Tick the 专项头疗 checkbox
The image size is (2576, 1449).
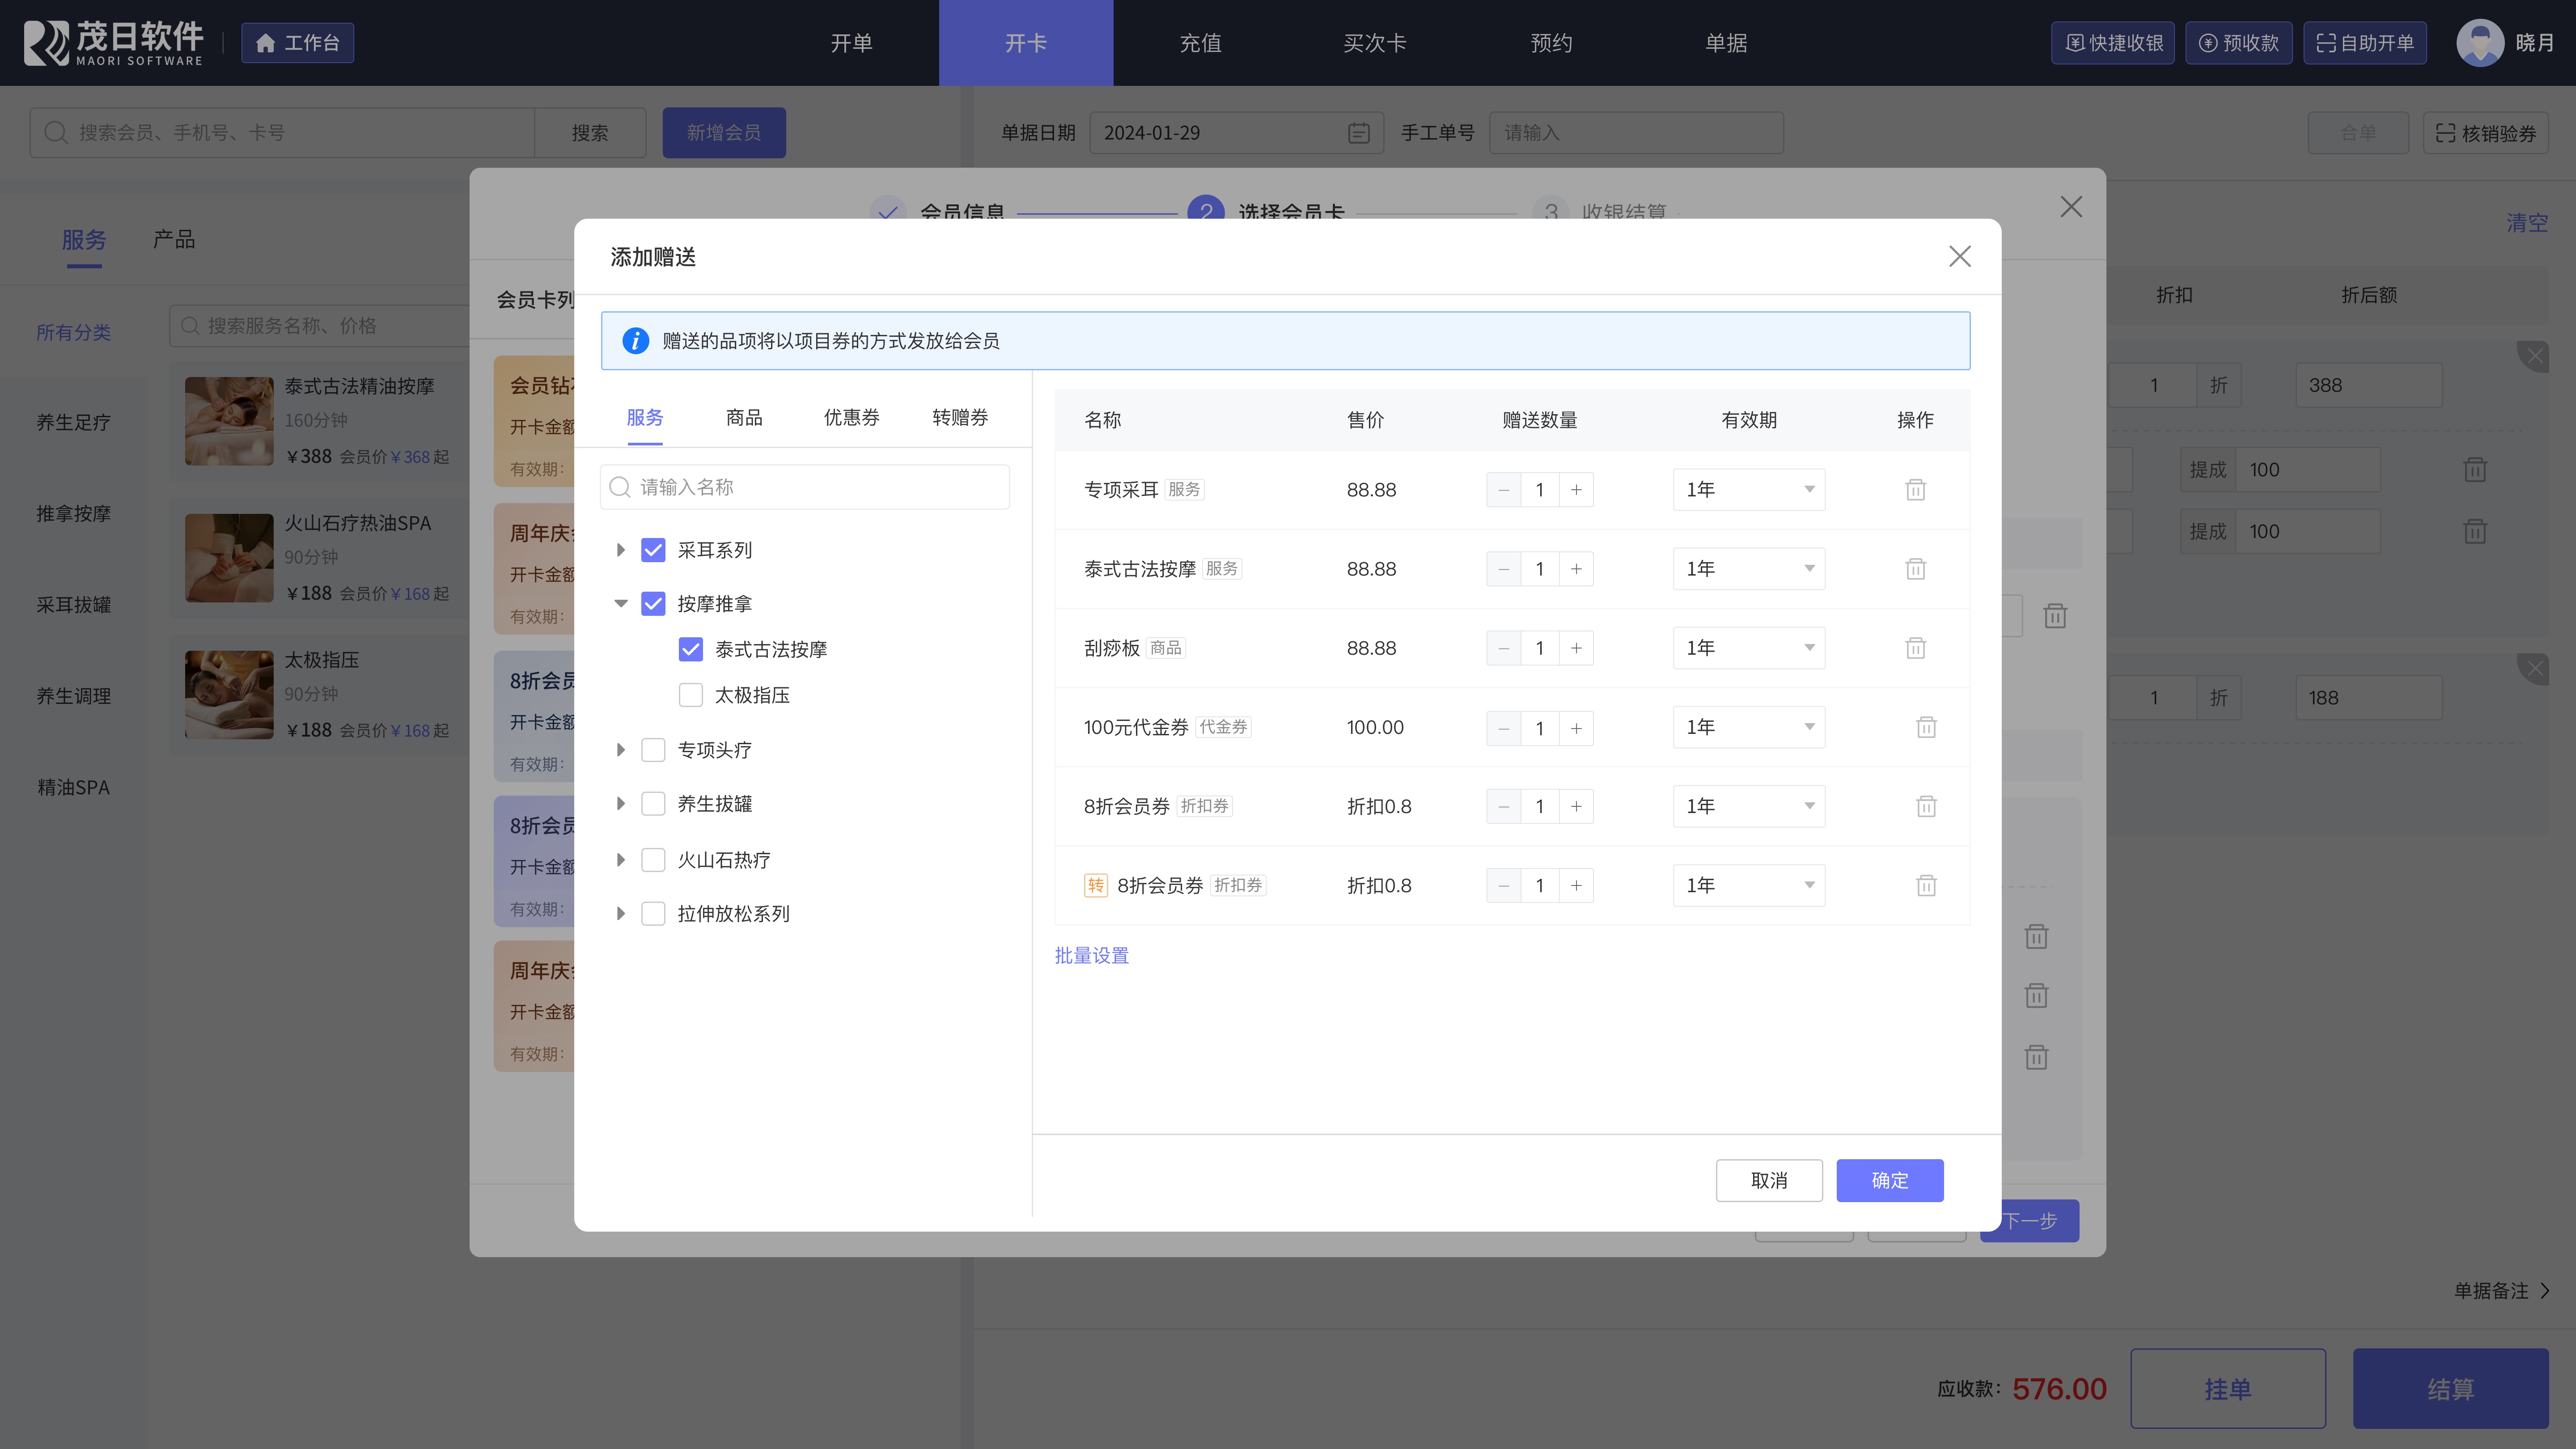click(653, 750)
